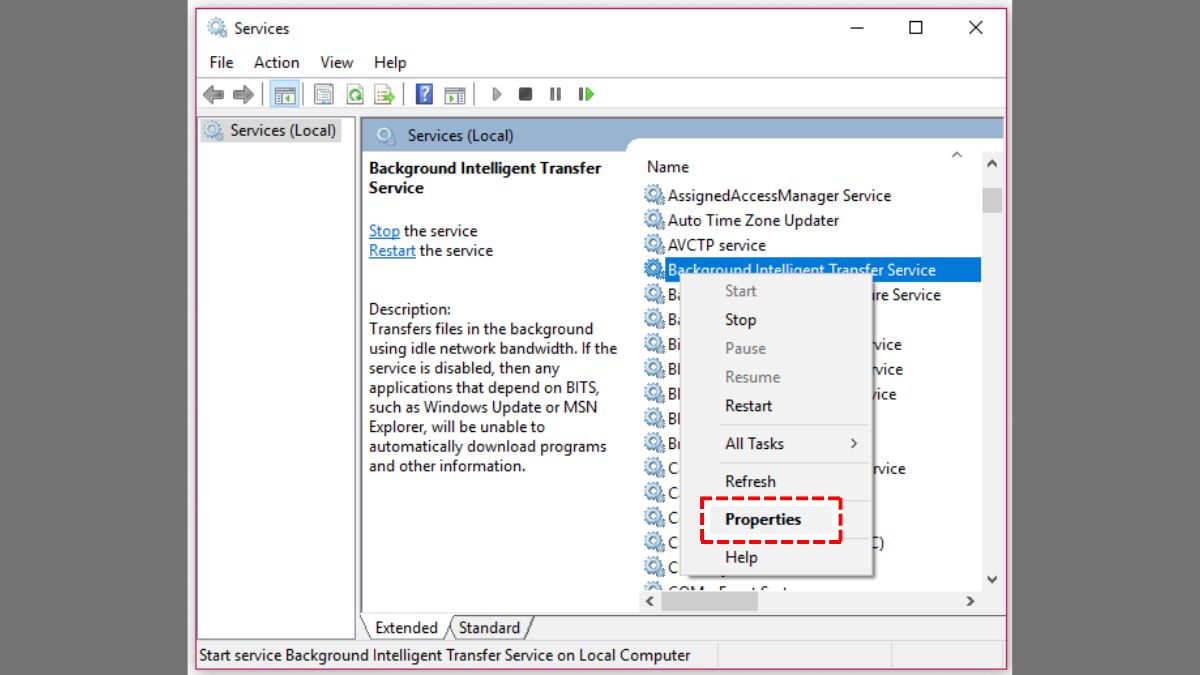The image size is (1200, 675).
Task: Click the vertical scrollbar thumb
Action: click(991, 200)
